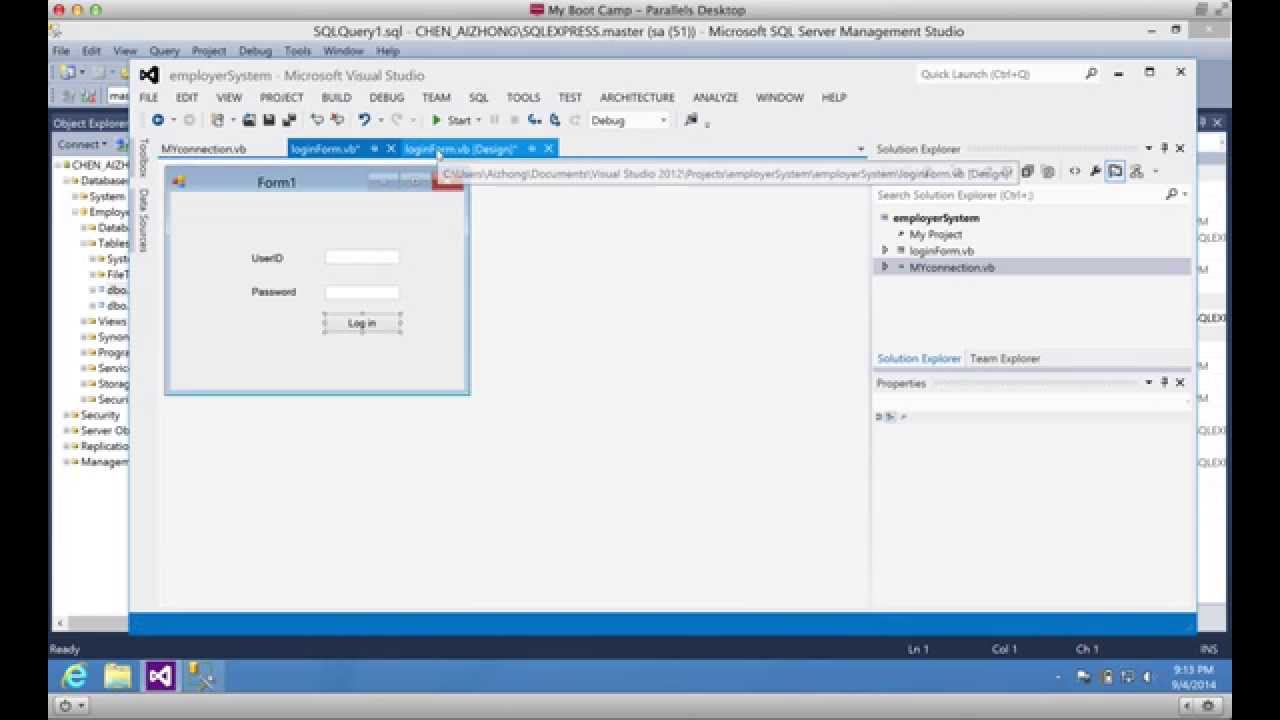Open the Debug configuration dropdown

[663, 120]
